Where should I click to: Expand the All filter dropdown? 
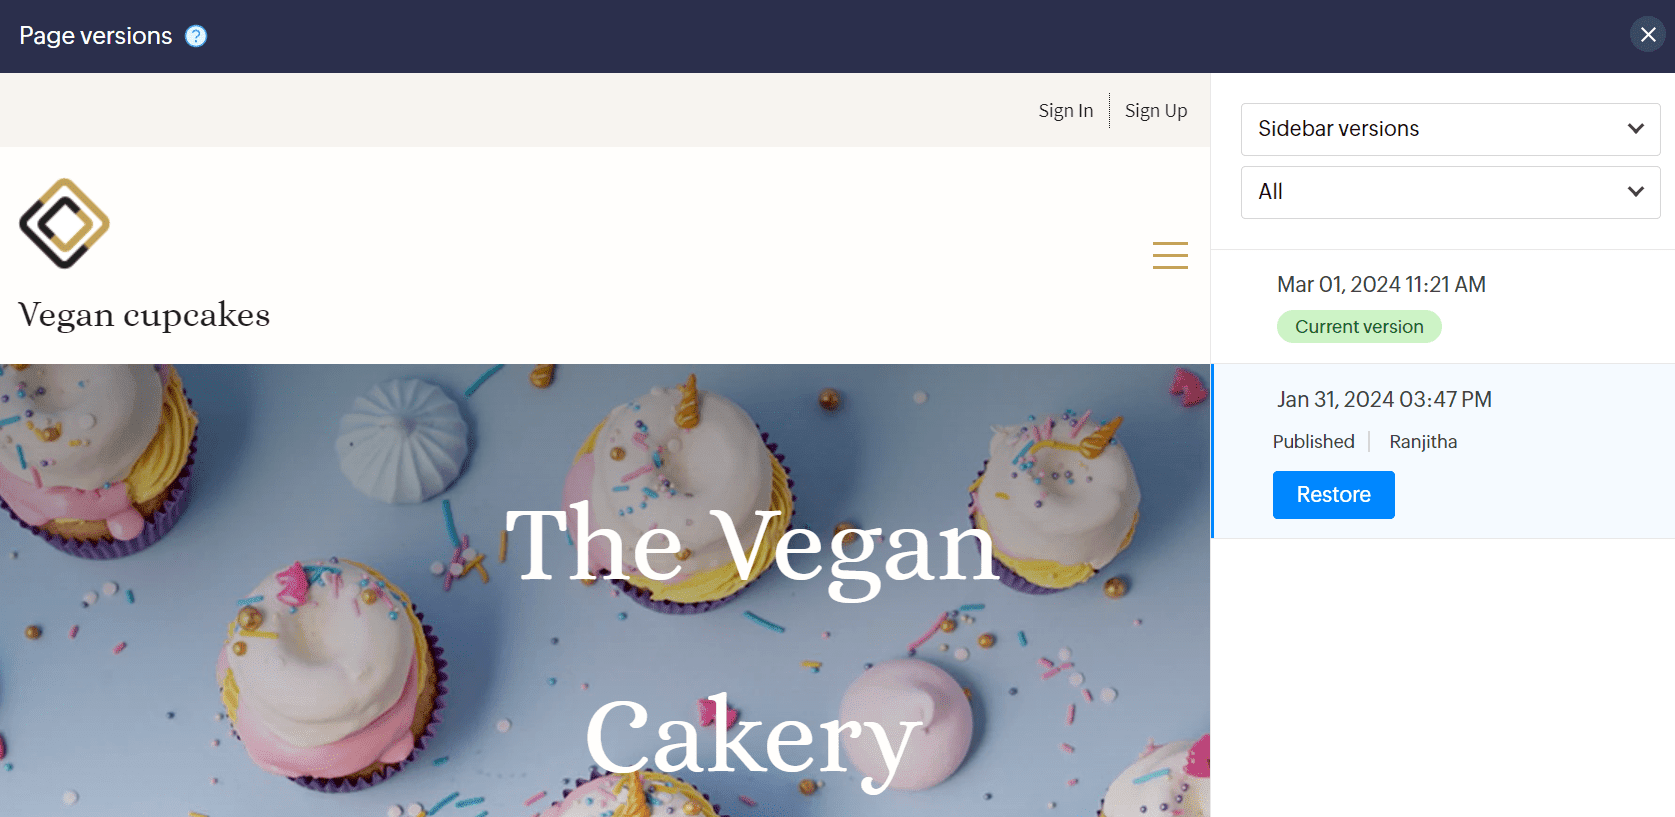[1450, 192]
